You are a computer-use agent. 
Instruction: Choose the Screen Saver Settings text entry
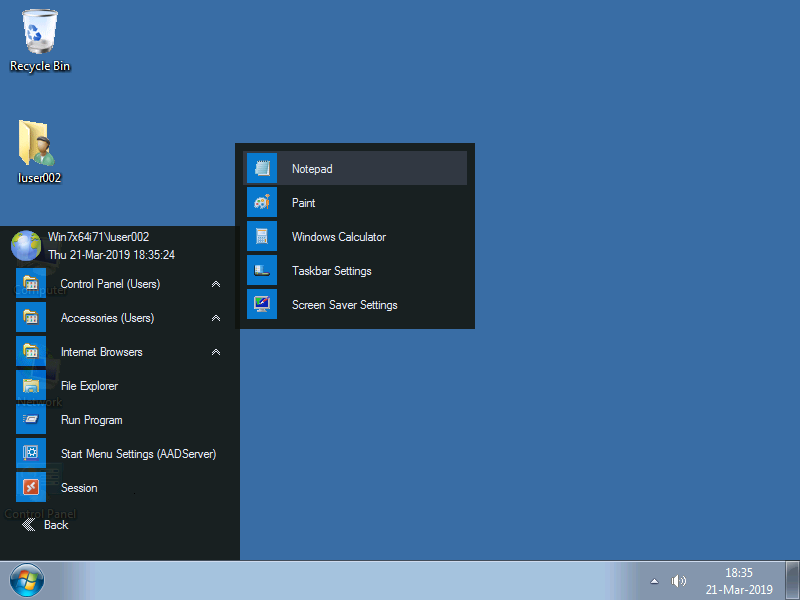click(344, 305)
